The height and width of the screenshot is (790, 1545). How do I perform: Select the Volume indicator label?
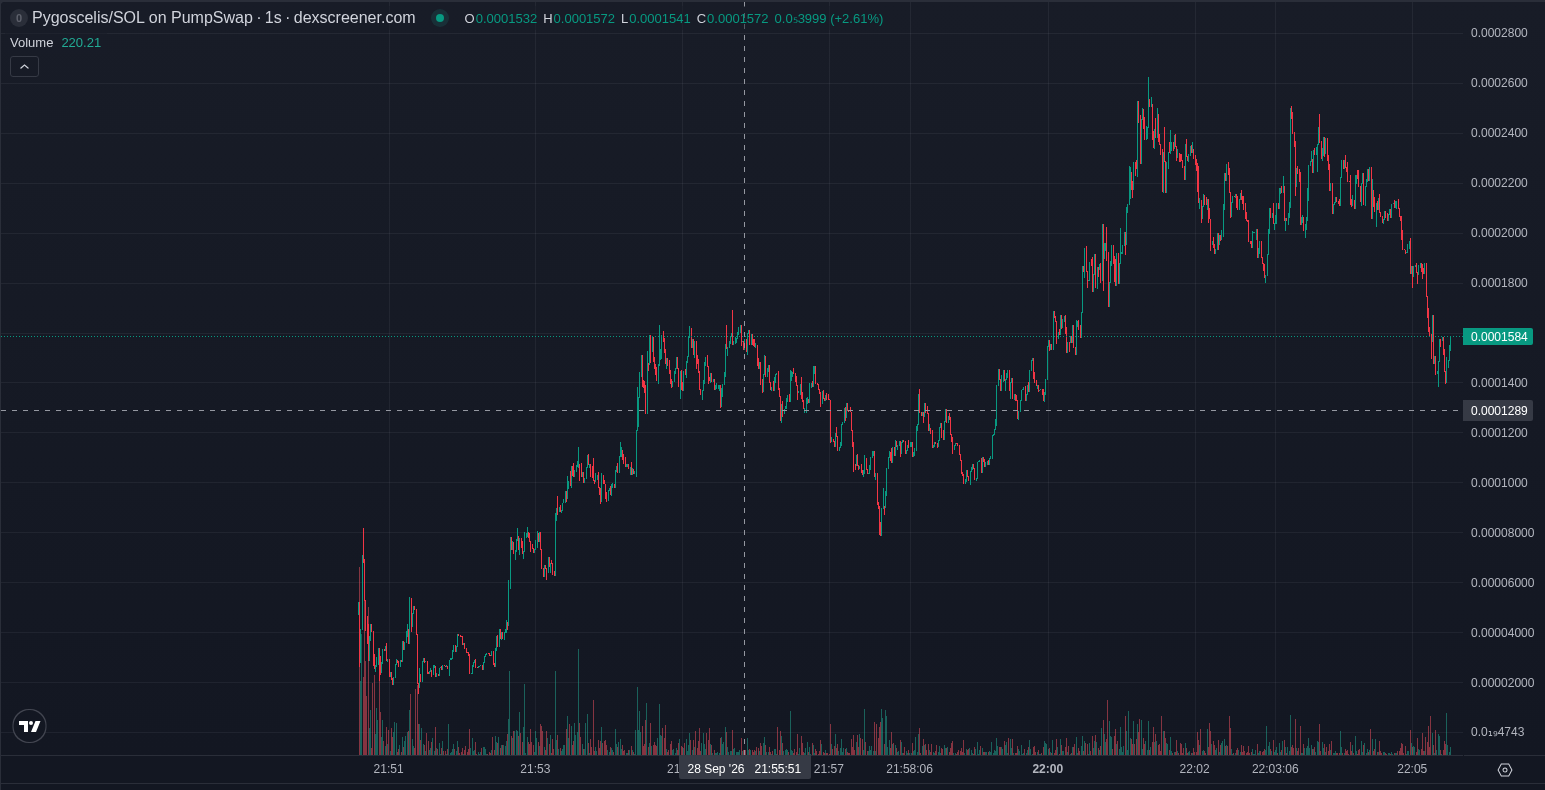point(31,42)
